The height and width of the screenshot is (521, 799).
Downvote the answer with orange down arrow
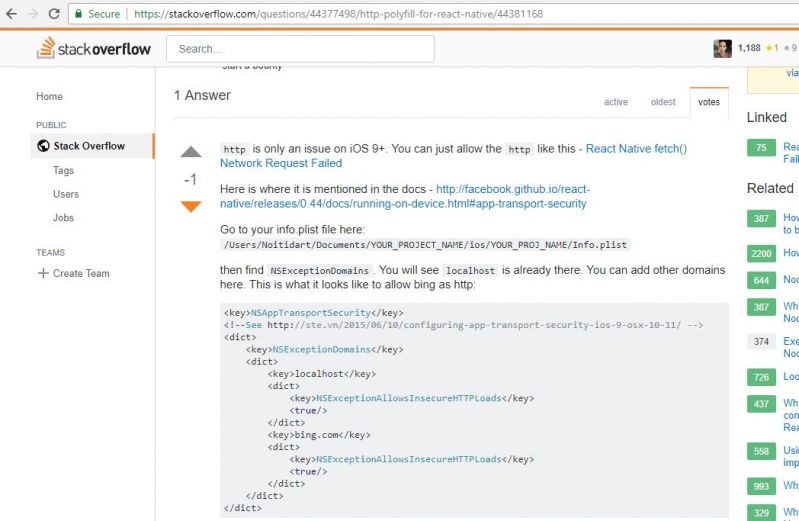click(190, 206)
